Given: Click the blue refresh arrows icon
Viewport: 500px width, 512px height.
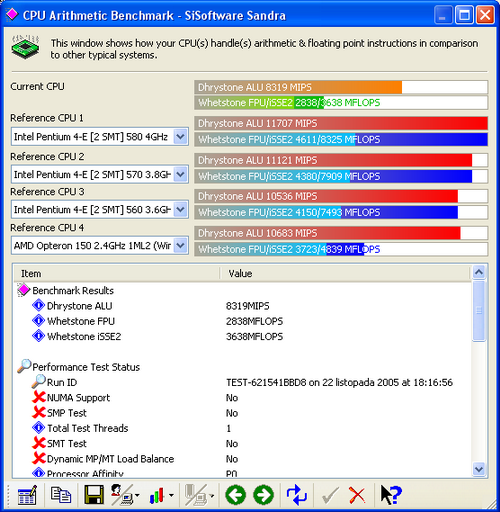Looking at the screenshot, I should click(x=296, y=495).
